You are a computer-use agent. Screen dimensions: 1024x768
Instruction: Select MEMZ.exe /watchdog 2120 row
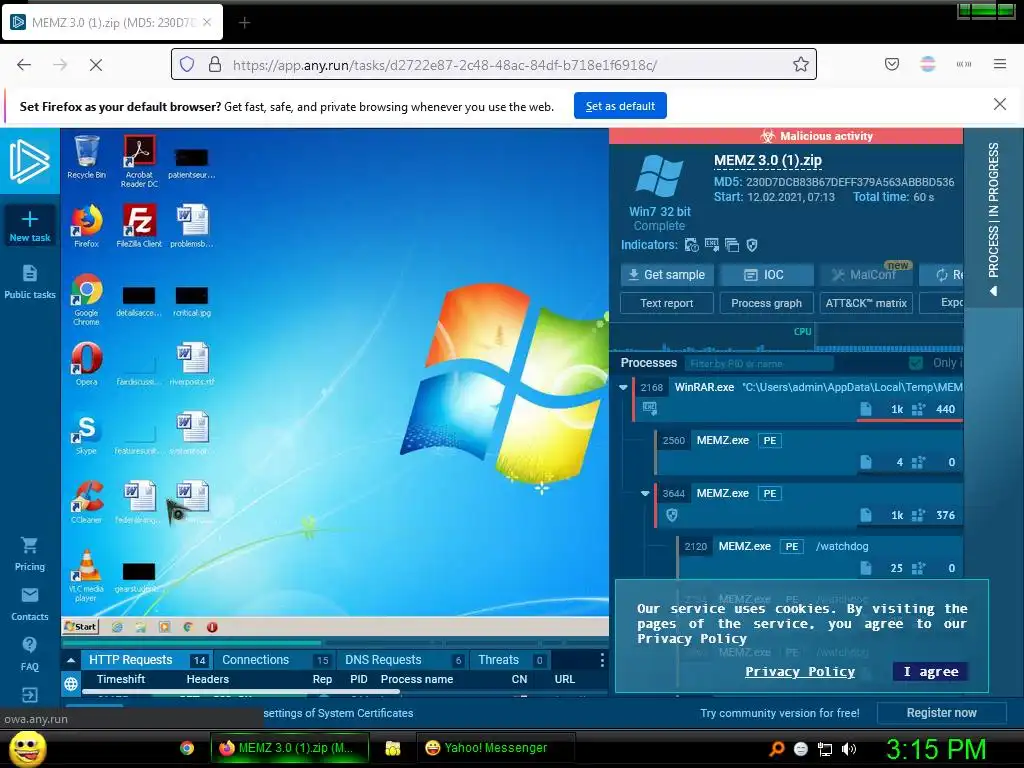(820, 557)
